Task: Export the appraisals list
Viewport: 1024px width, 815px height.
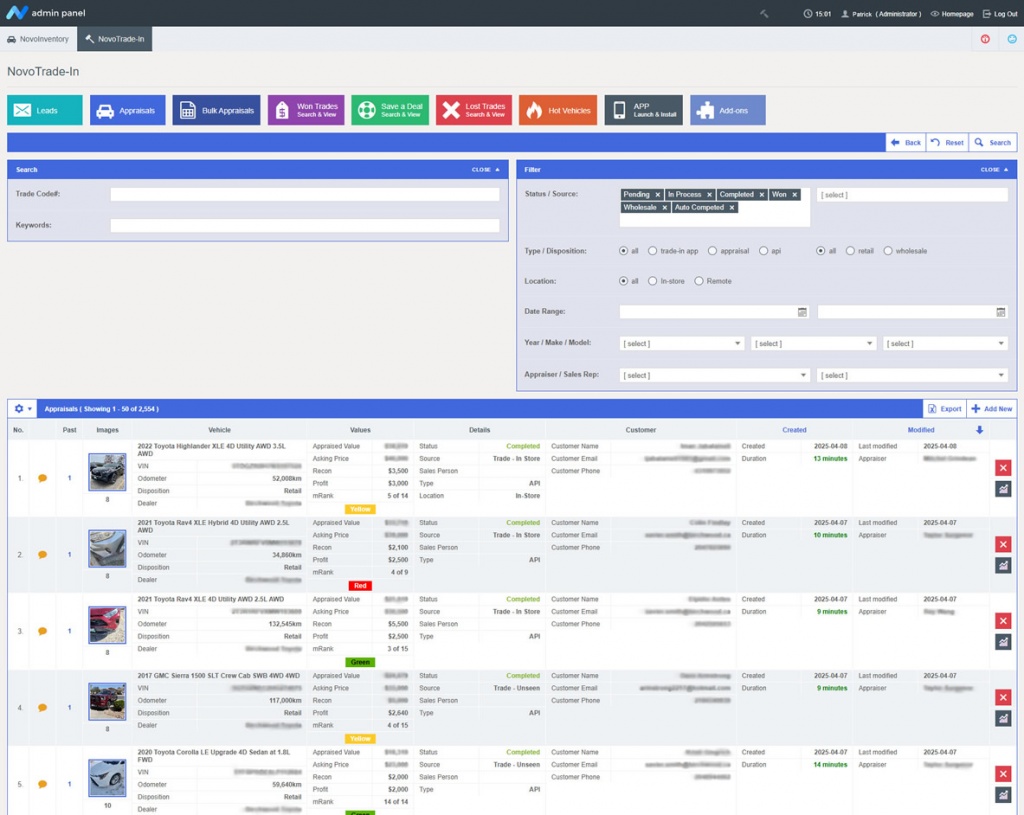Action: 944,409
